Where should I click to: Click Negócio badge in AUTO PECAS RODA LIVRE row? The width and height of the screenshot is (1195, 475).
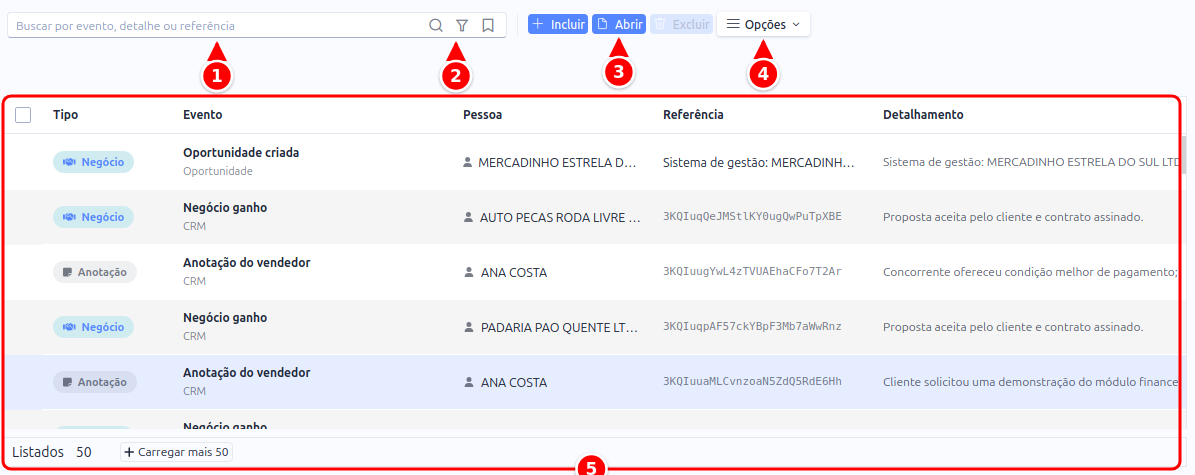pyautogui.click(x=93, y=217)
